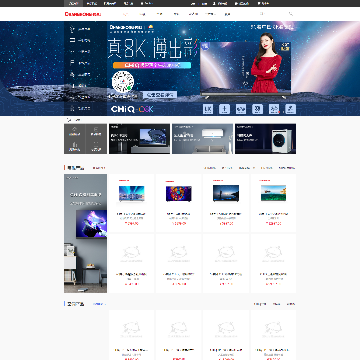
Task: Open the washing machine promo banner
Action: click(x=265, y=139)
